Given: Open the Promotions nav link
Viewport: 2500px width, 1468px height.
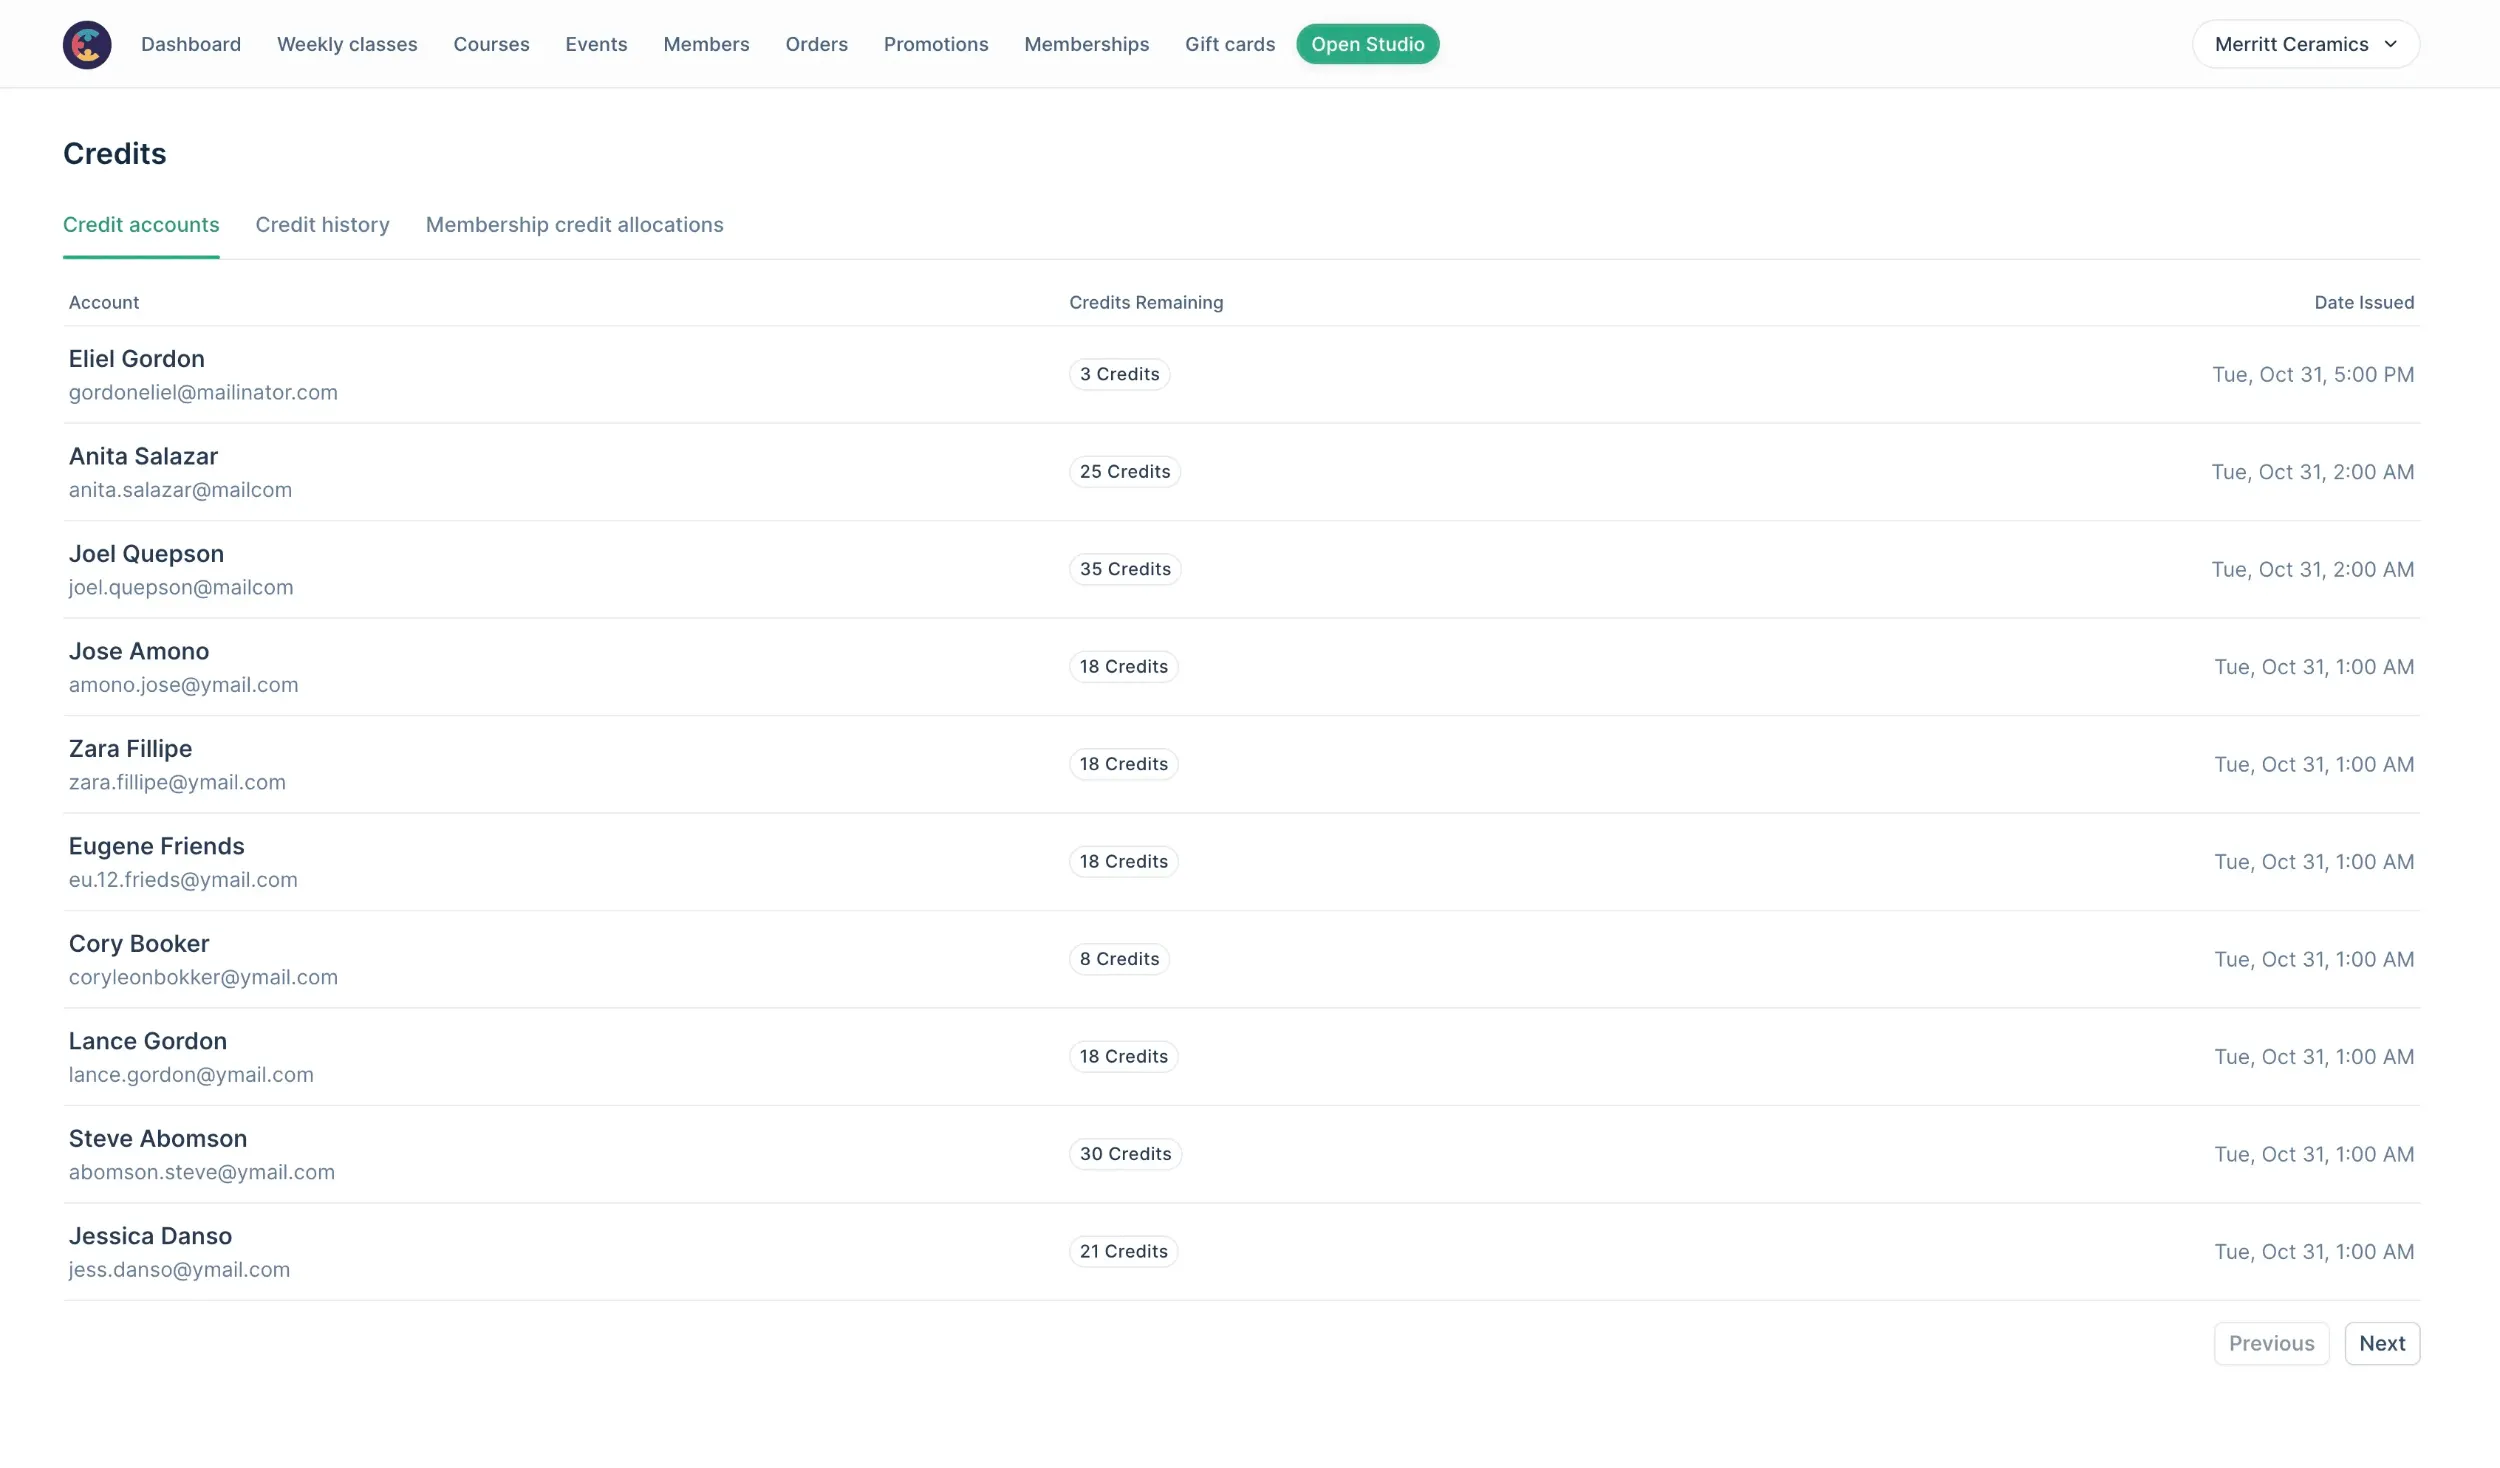Looking at the screenshot, I should pyautogui.click(x=935, y=44).
